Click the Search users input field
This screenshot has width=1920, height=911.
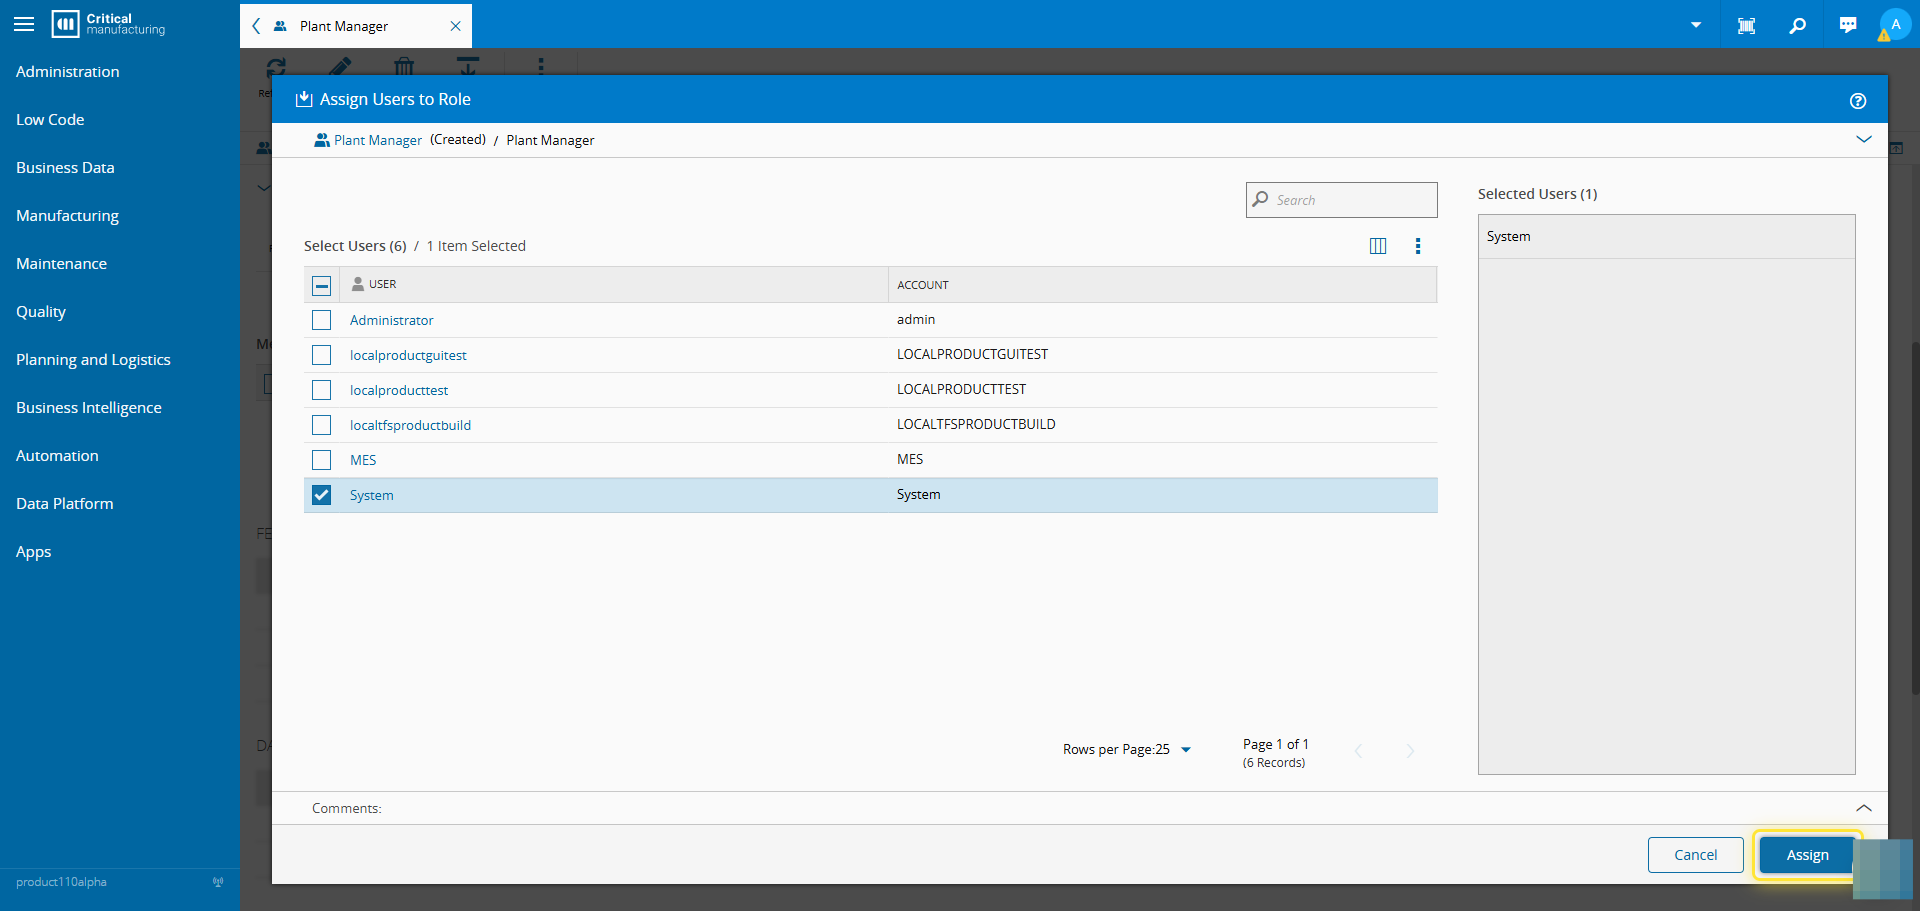(x=1350, y=200)
